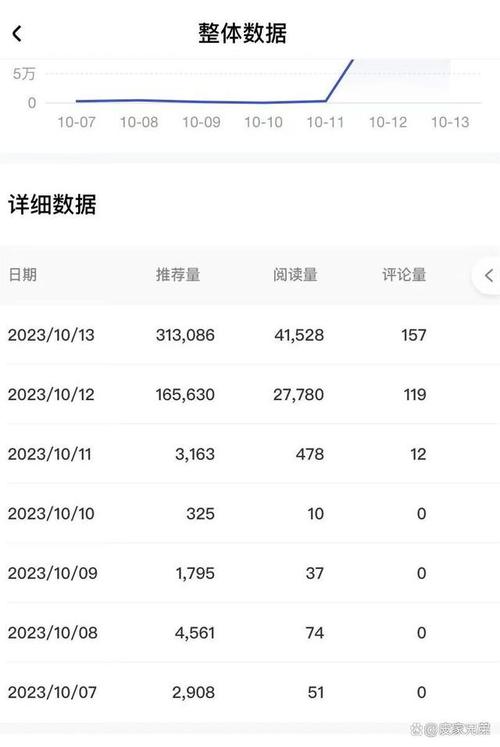Select the 10-13 chart axis label
Image resolution: width=500 pixels, height=747 pixels.
[x=450, y=122]
